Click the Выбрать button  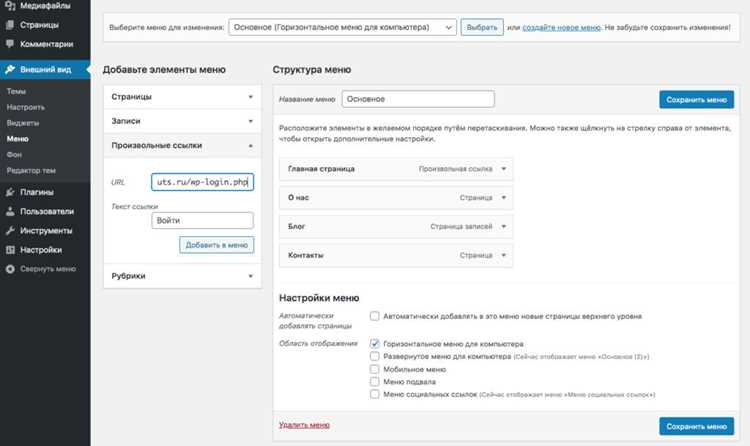[x=482, y=27]
